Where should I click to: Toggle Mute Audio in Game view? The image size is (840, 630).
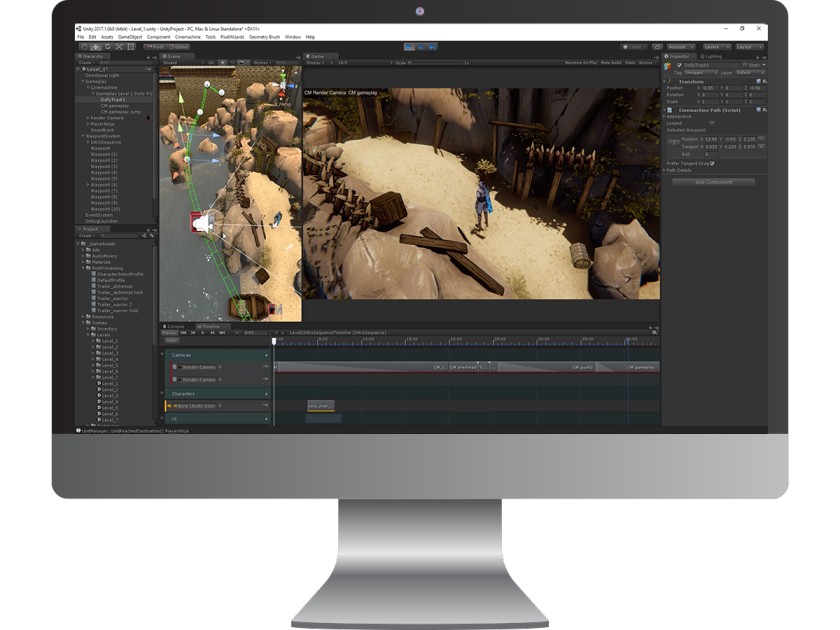coord(611,63)
